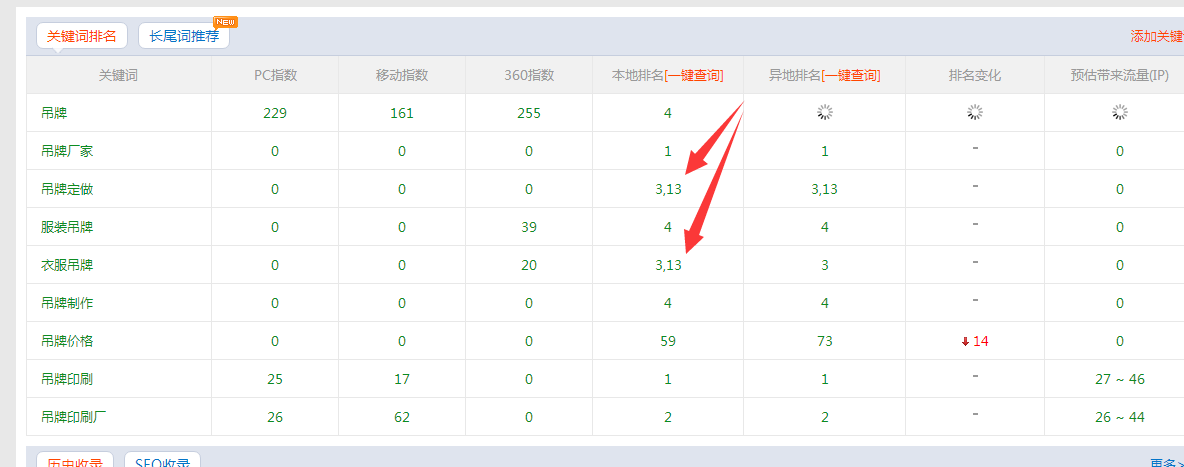Open the keyword 吊牌价格
This screenshot has width=1184, height=467.
(x=67, y=341)
